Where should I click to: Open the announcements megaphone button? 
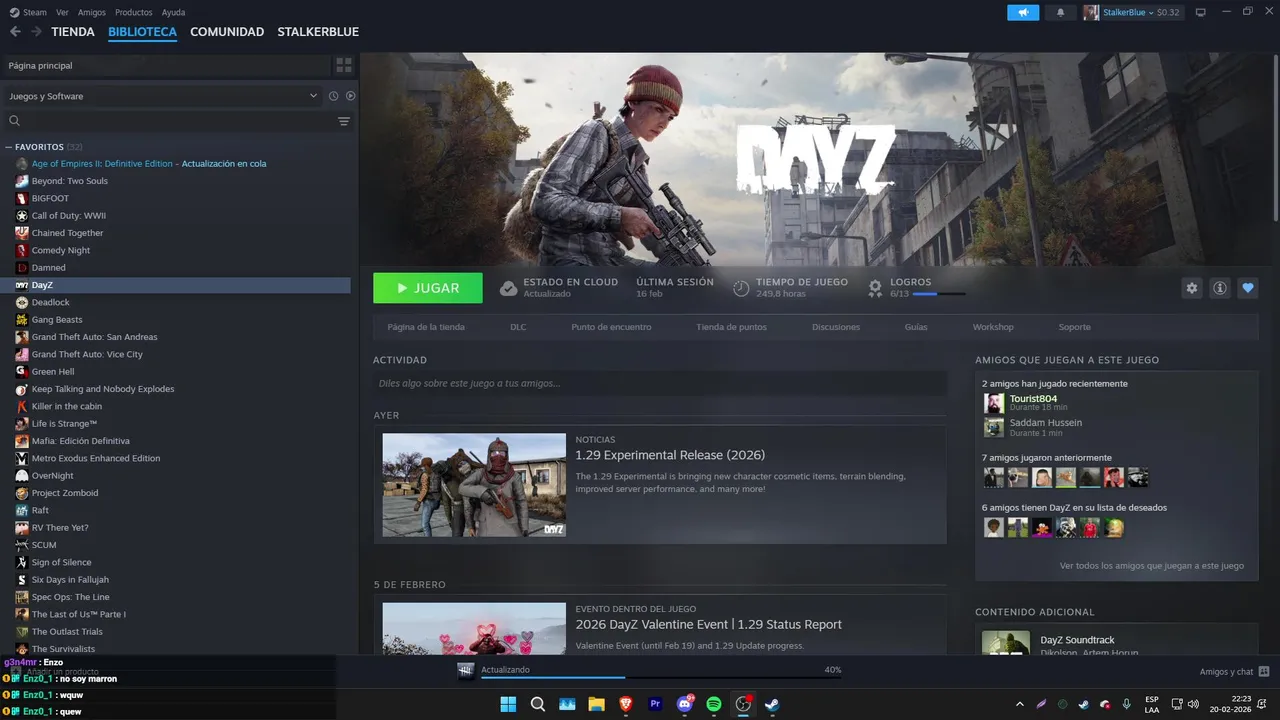[x=1023, y=12]
